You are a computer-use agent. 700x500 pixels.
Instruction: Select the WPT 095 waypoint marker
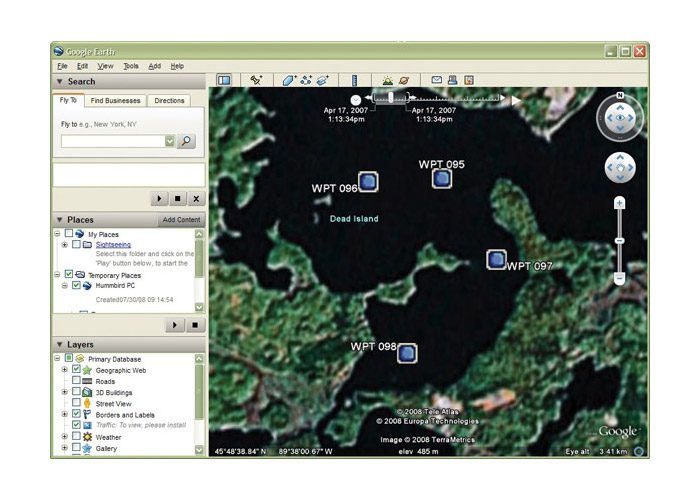(442, 179)
